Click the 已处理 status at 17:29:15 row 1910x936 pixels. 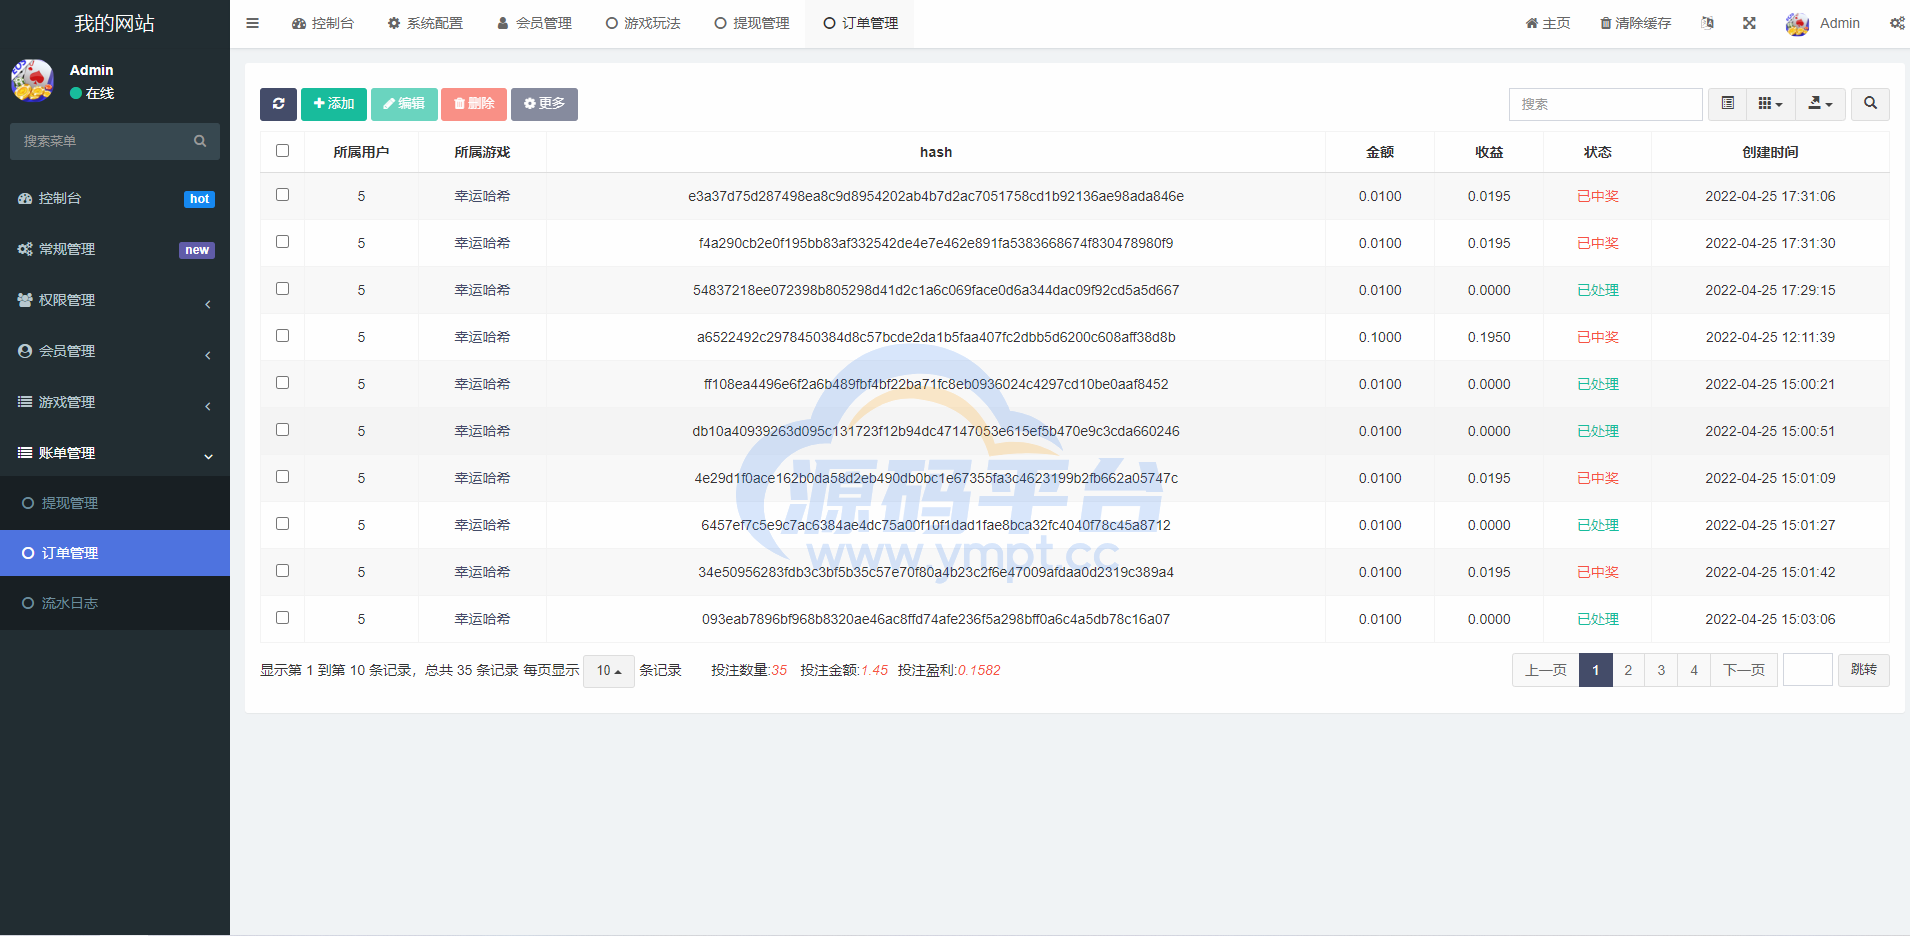coord(1598,290)
